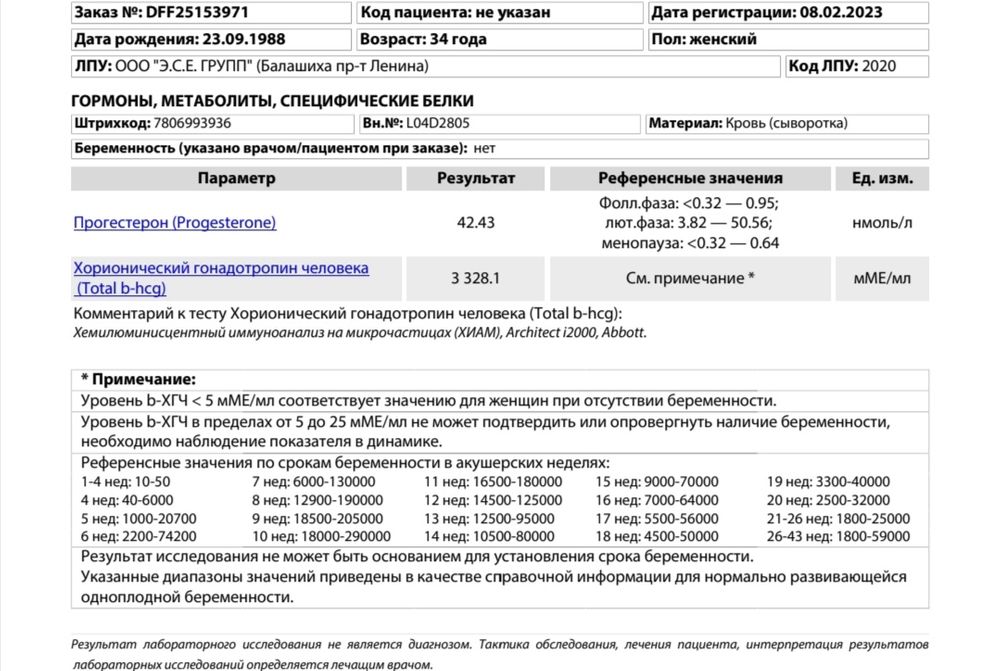Click the 8 нед: 12900-190000 range
The image size is (1000, 671).
pos(318,500)
